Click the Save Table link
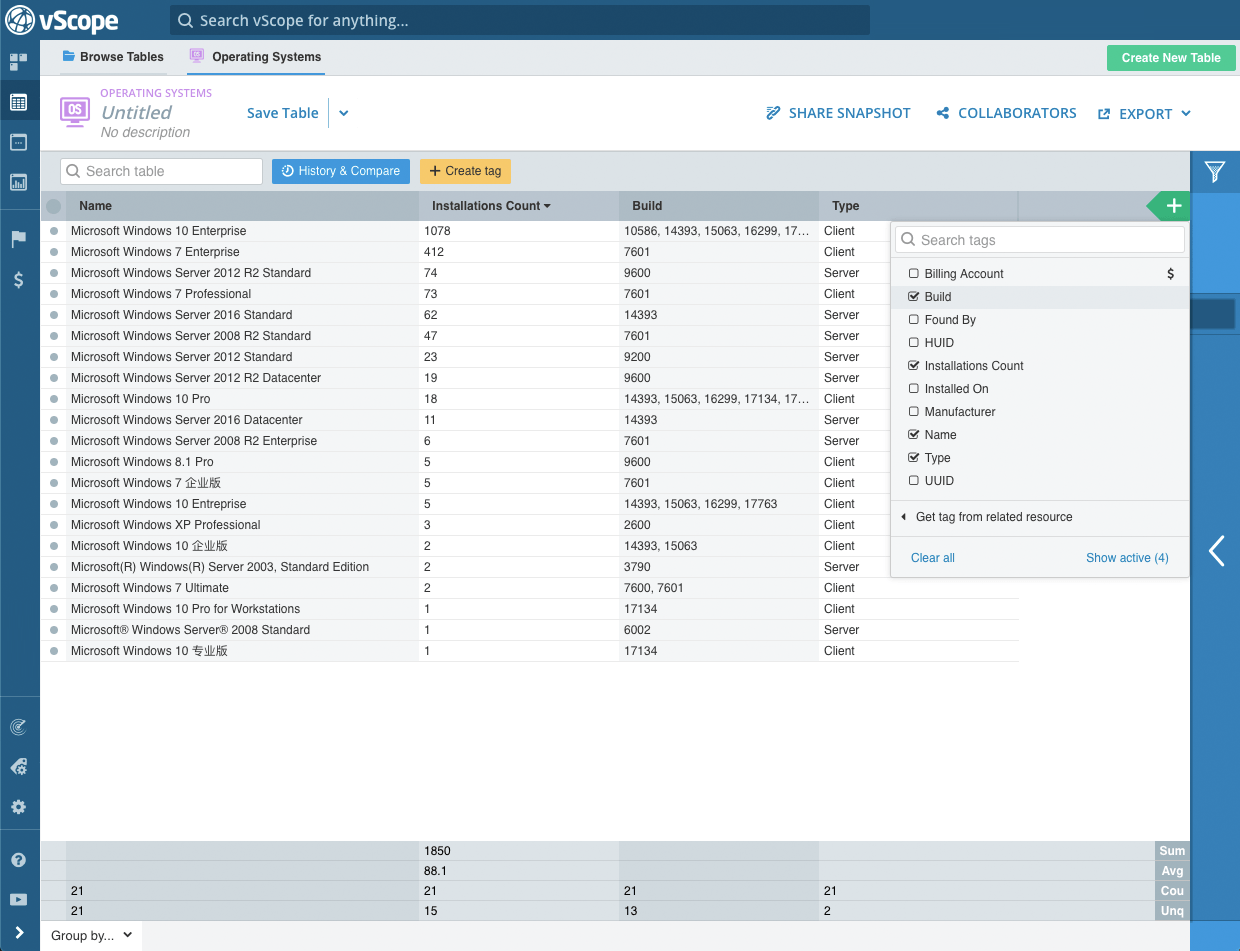Viewport: 1240px width, 951px height. point(282,113)
